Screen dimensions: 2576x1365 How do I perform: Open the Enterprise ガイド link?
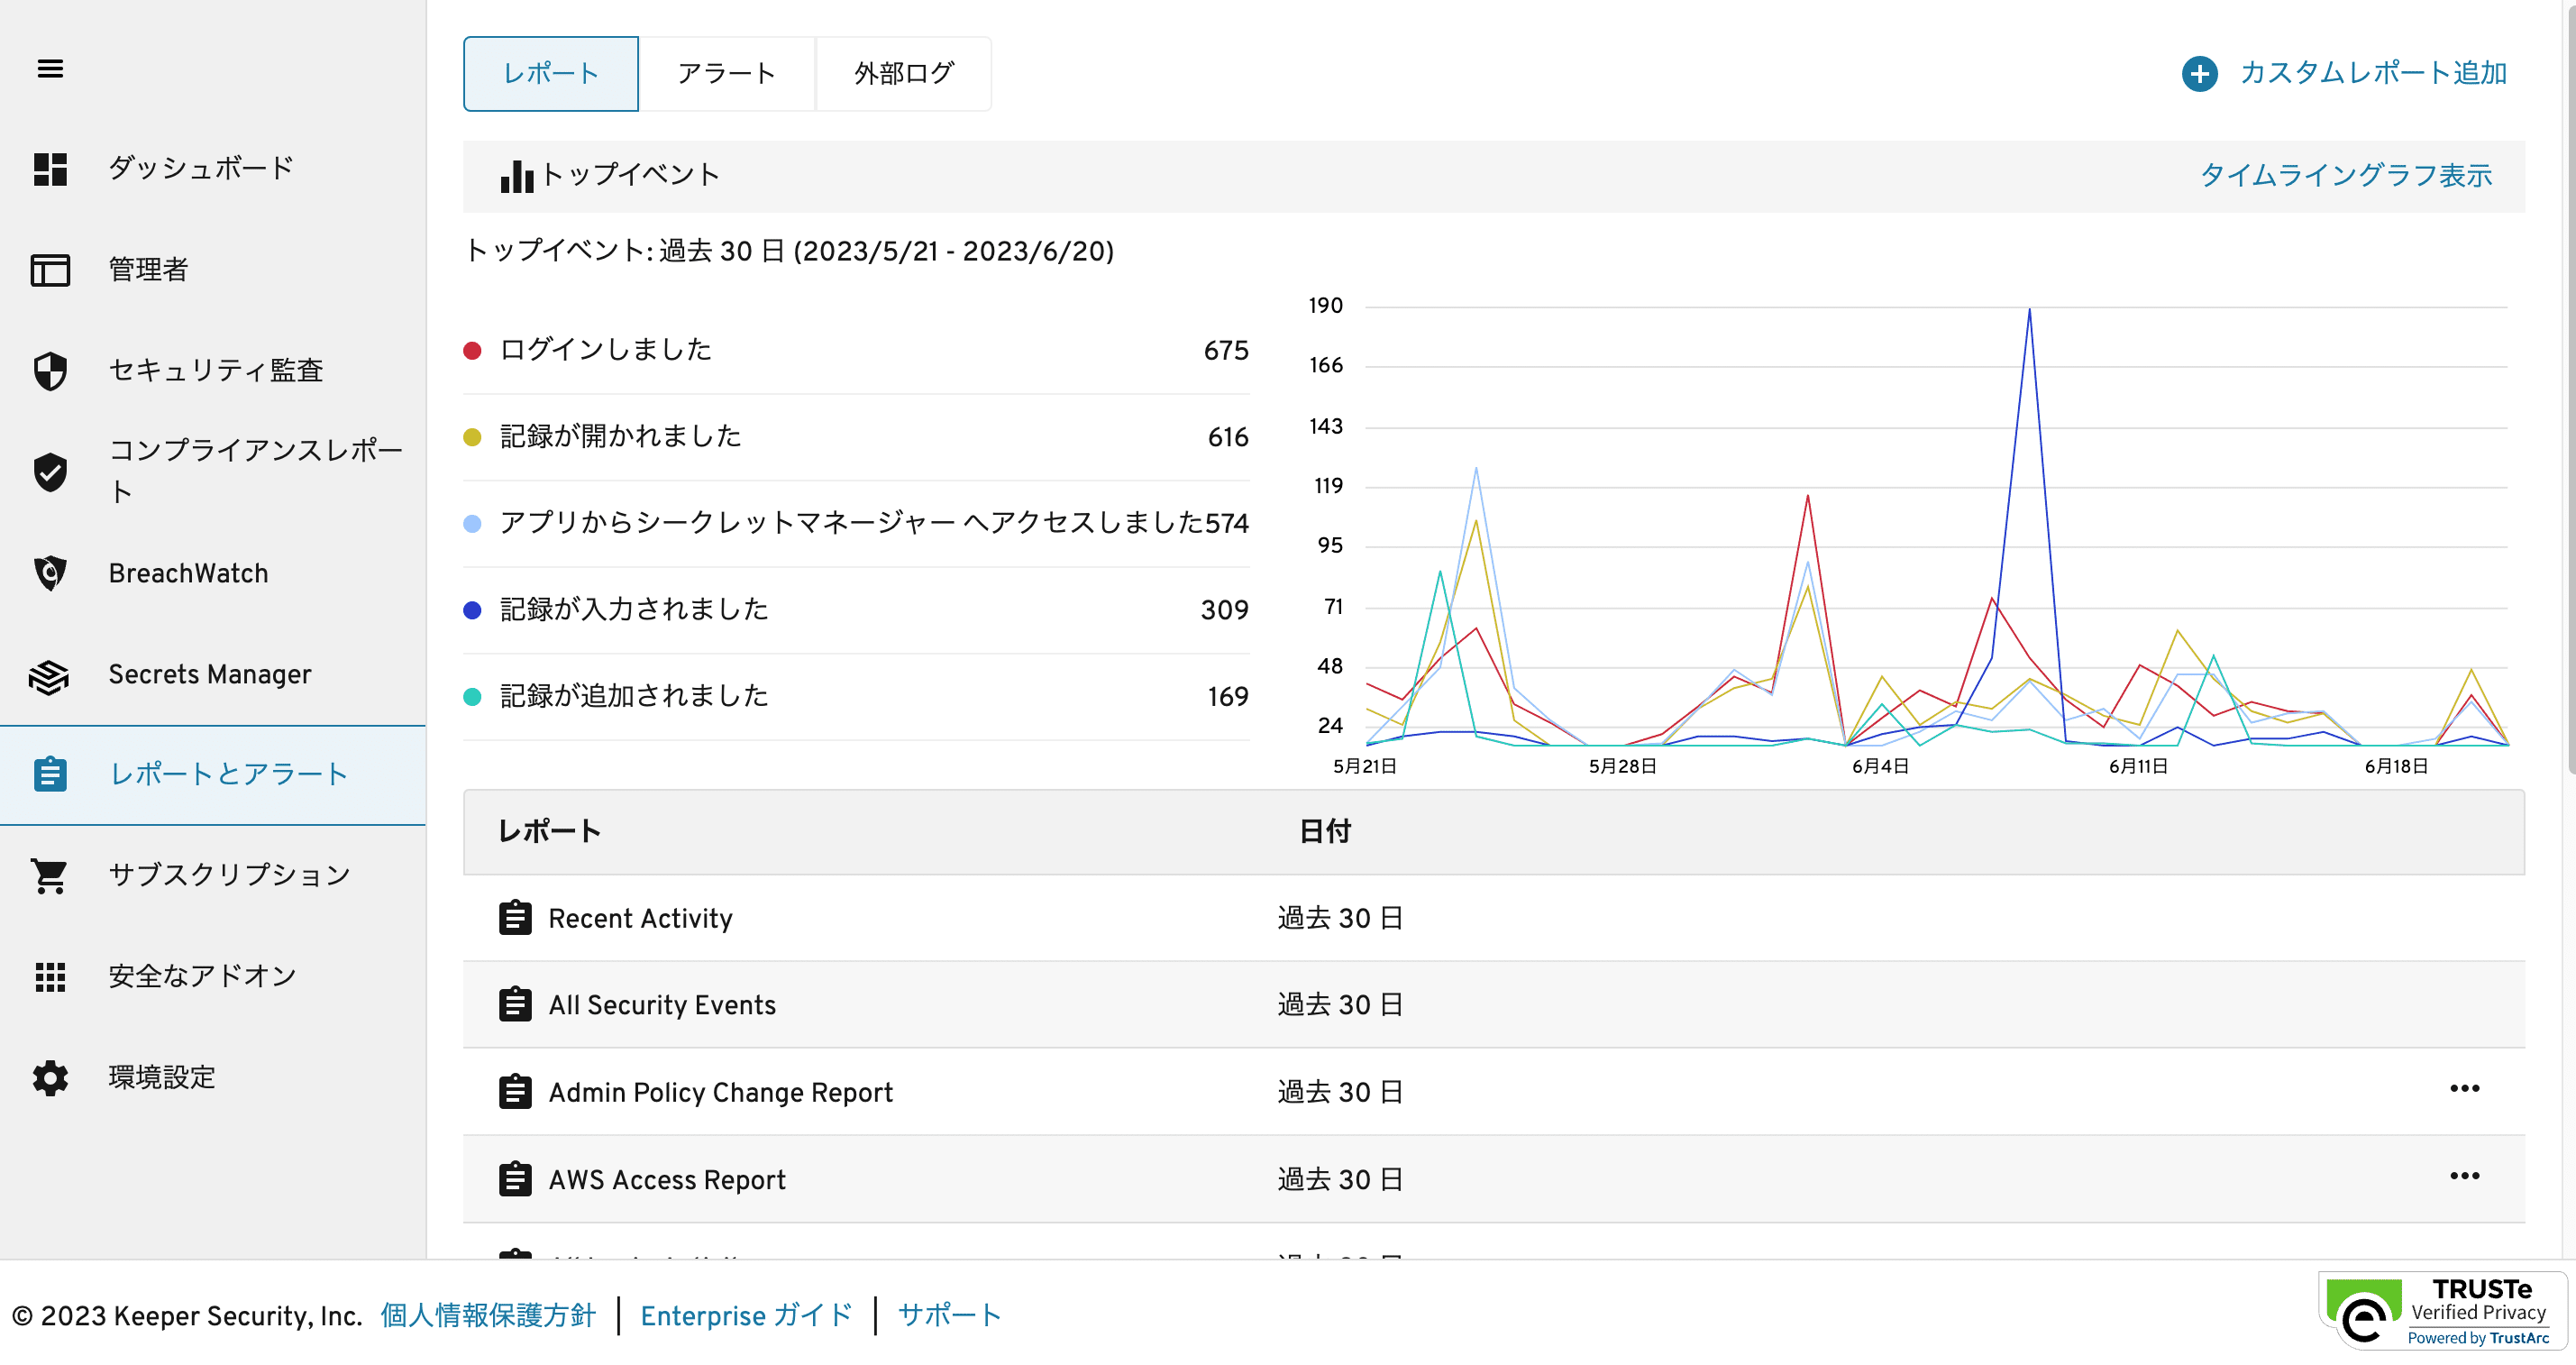[746, 1315]
